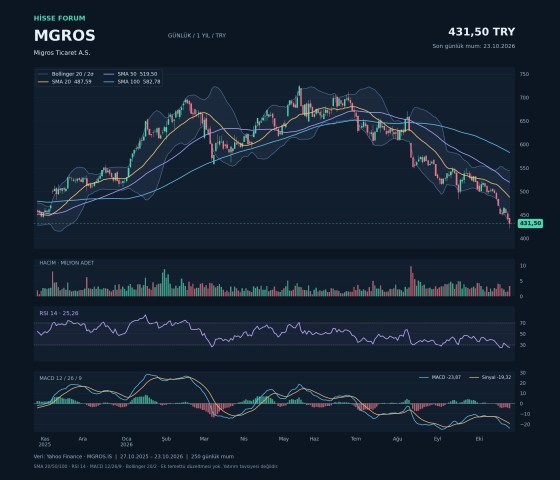Image resolution: width=560 pixels, height=480 pixels.
Task: Click the 750 price axis label
Action: (525, 74)
